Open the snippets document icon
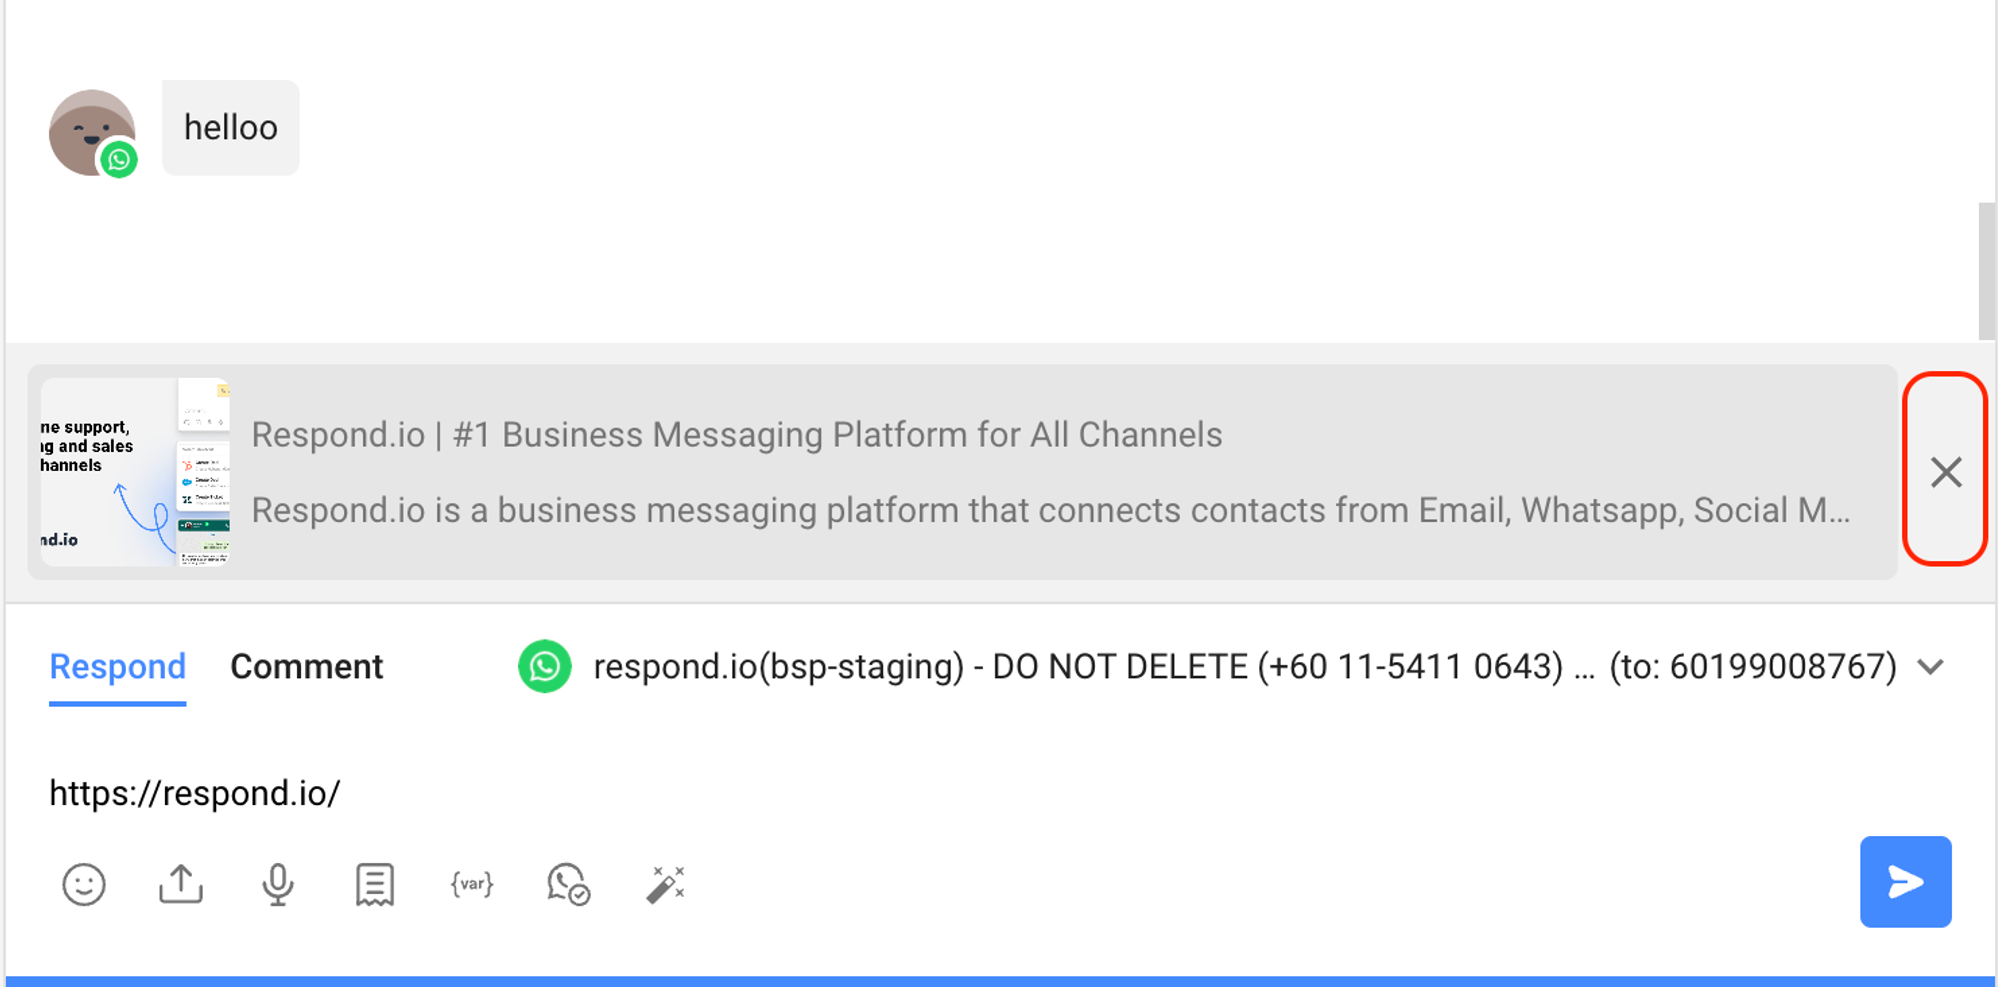Image resolution: width=2000 pixels, height=987 pixels. point(375,885)
